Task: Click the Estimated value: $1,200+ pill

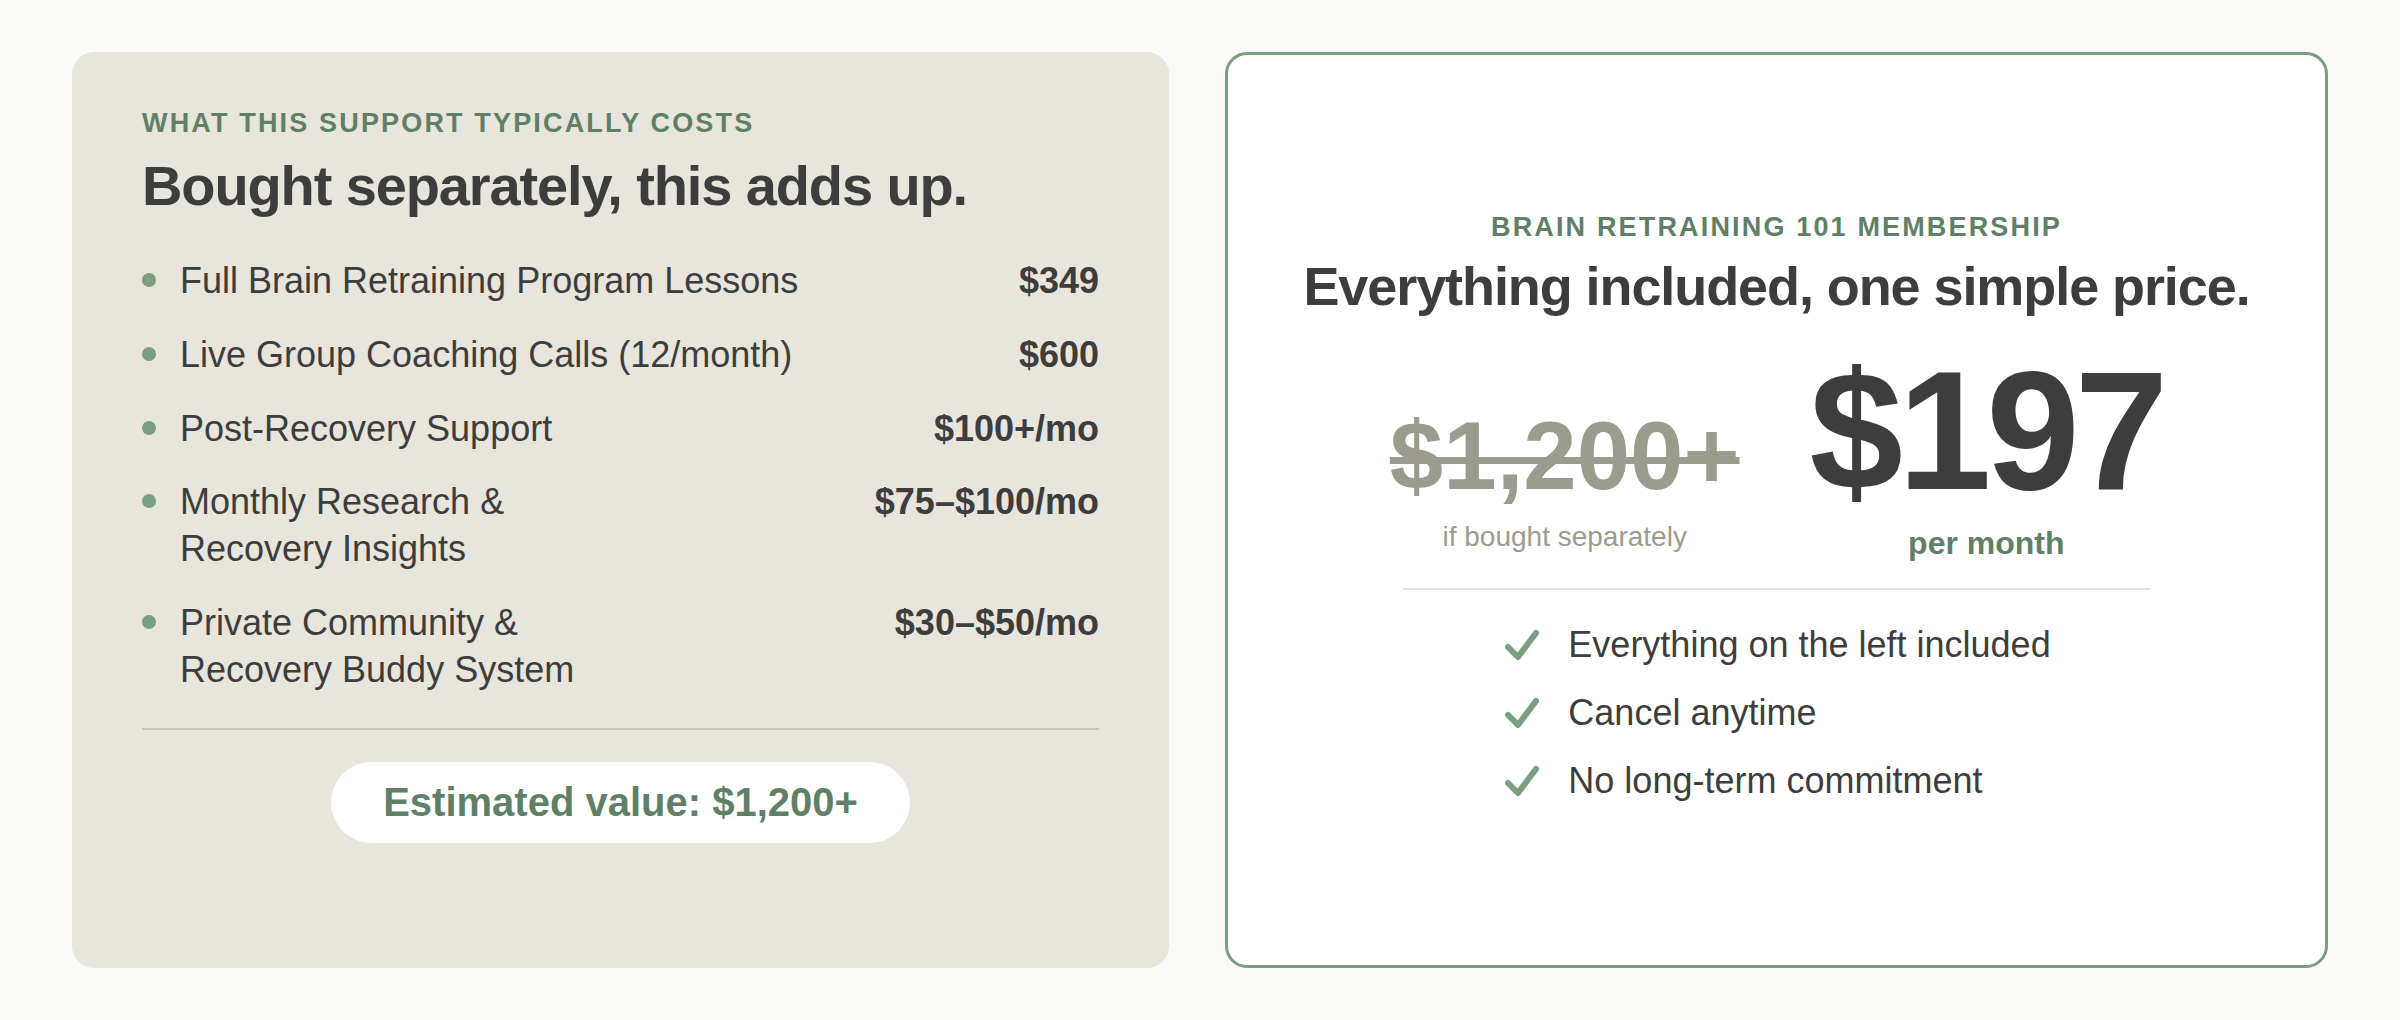Action: pyautogui.click(x=620, y=802)
